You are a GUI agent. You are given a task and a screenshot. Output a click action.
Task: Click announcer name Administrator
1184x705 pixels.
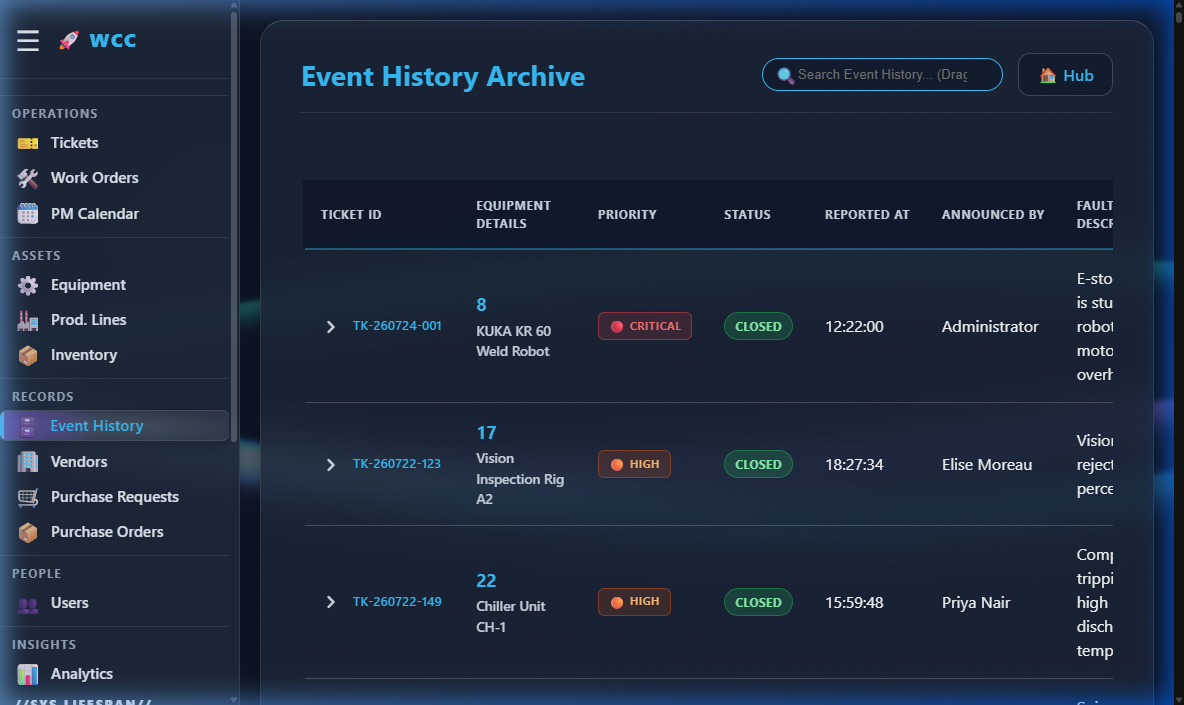[x=990, y=327]
